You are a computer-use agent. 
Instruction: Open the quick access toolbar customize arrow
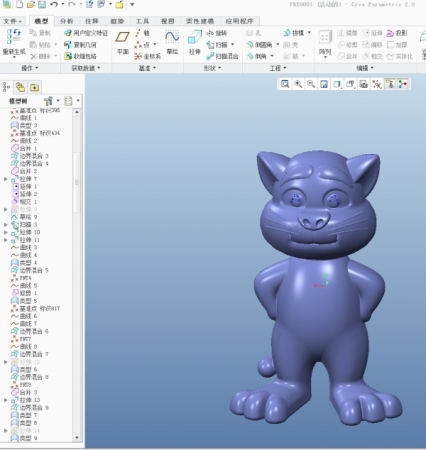tap(132, 4)
